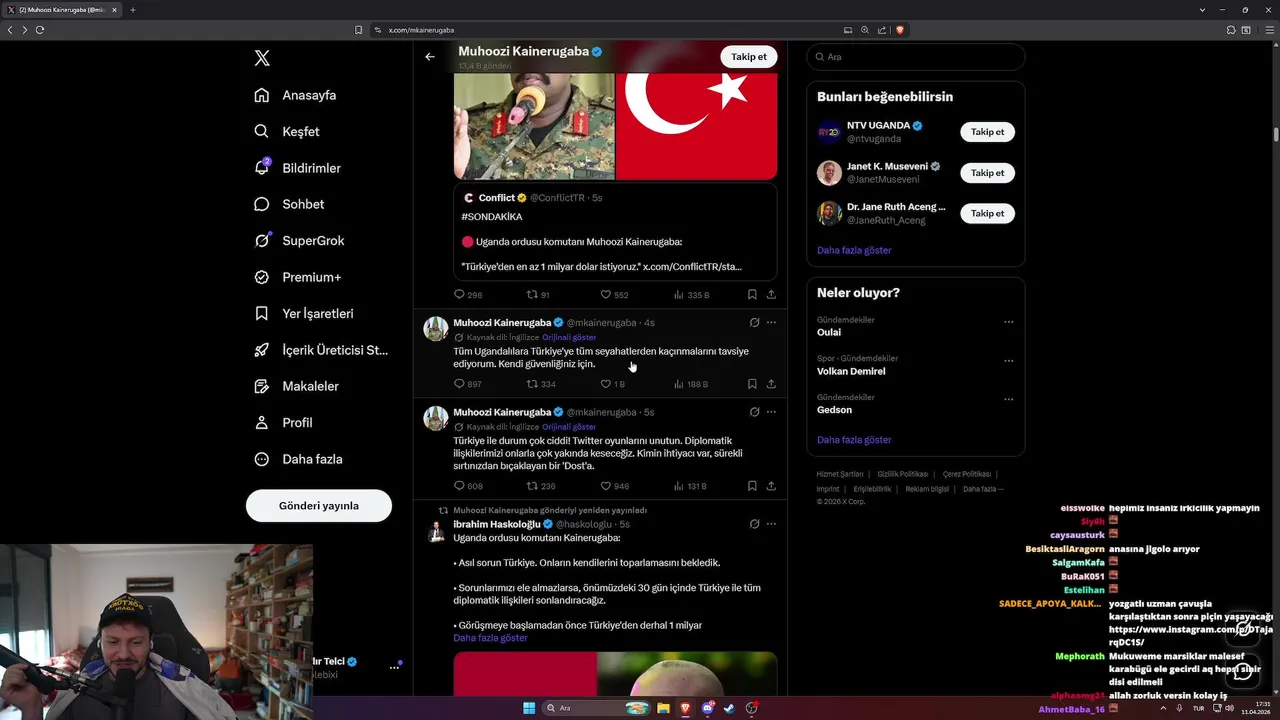Open the Volkan Demirel trending topic
The height and width of the screenshot is (720, 1280).
(851, 371)
